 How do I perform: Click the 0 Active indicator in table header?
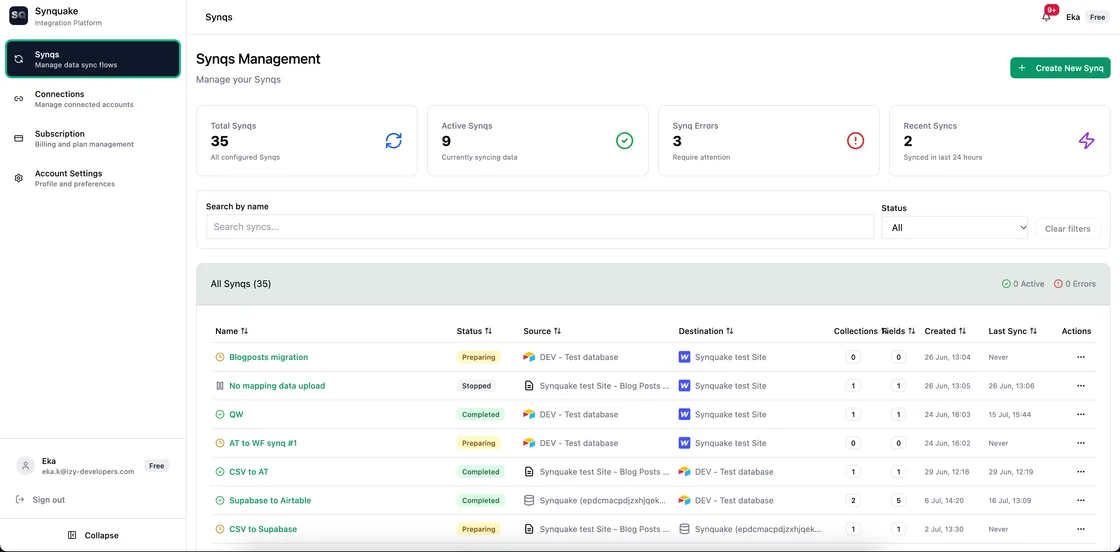click(x=1023, y=283)
